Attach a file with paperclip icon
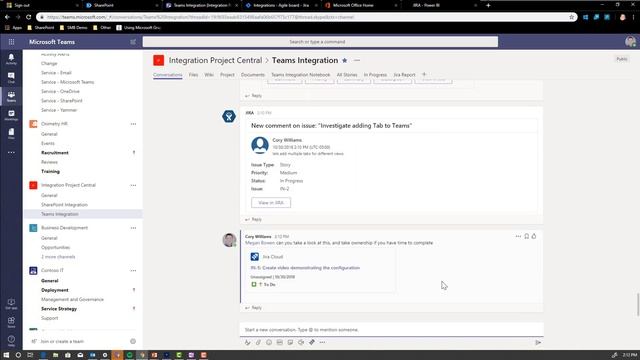Image resolution: width=640 pixels, height=360 pixels. (258, 342)
